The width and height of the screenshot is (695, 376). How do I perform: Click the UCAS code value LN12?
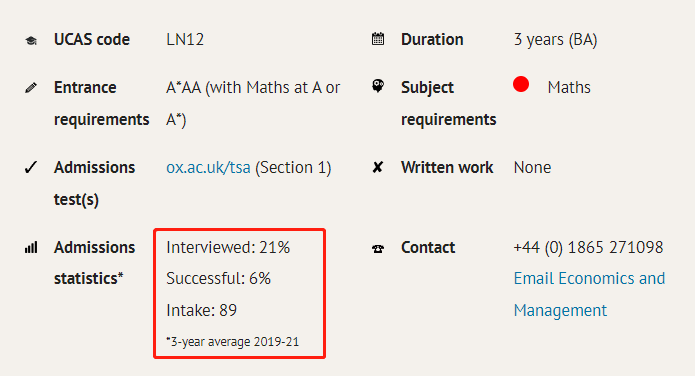(x=185, y=39)
